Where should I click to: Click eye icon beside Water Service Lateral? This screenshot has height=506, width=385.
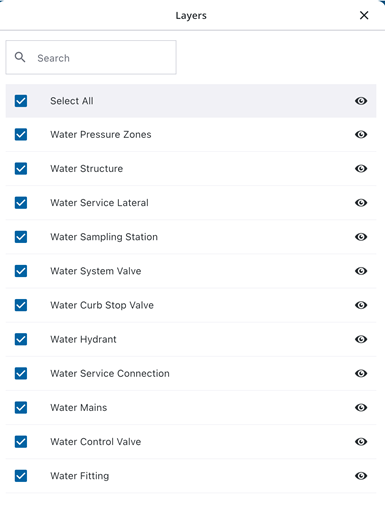(x=361, y=203)
